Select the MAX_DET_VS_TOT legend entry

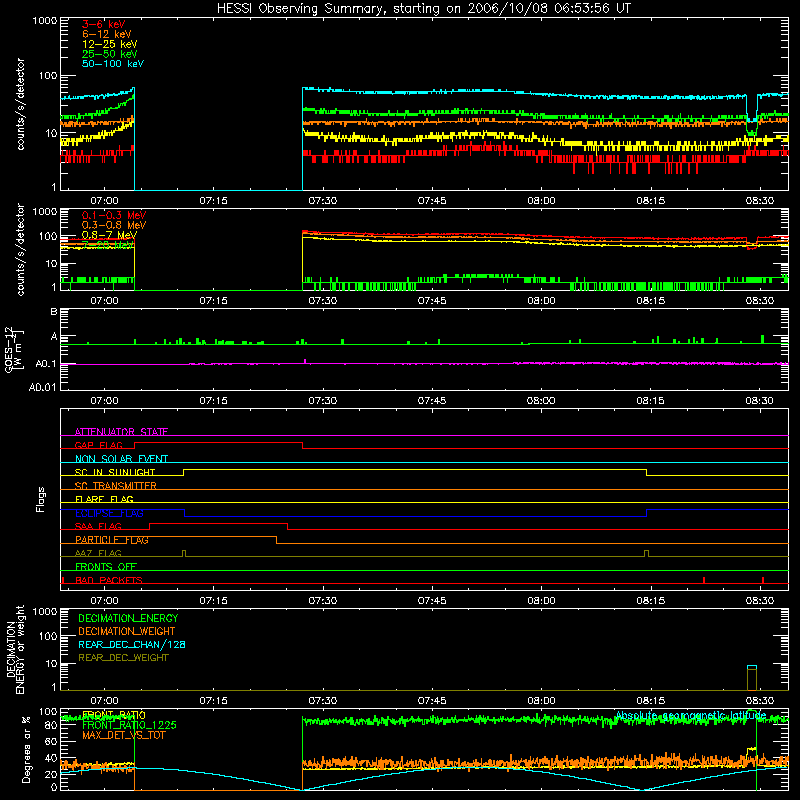pyautogui.click(x=123, y=735)
